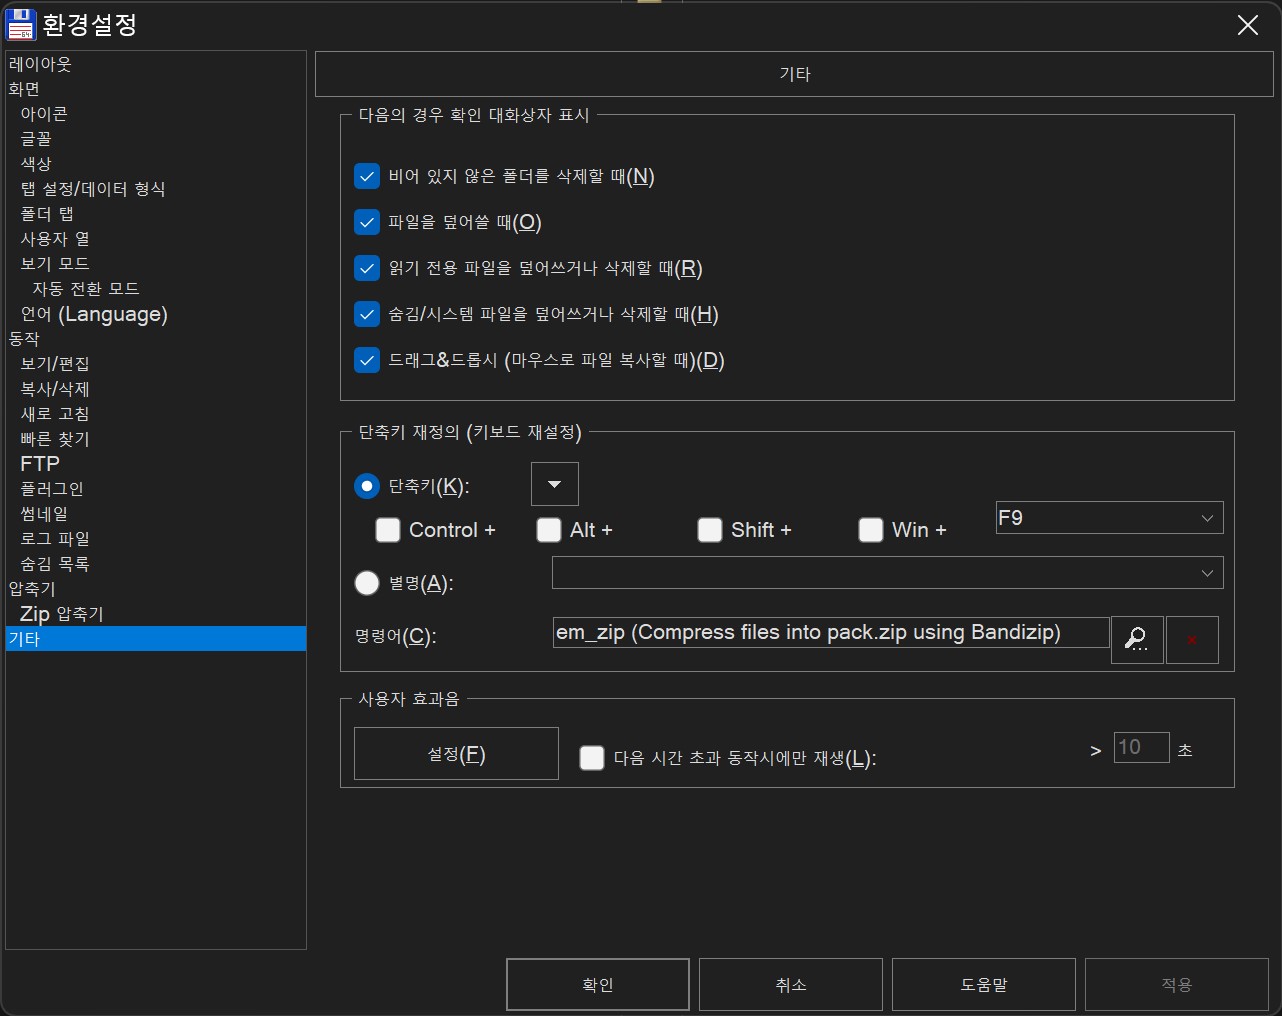Select Zip 압축기 in the settings sidebar
Viewport: 1282px width, 1016px height.
point(61,613)
